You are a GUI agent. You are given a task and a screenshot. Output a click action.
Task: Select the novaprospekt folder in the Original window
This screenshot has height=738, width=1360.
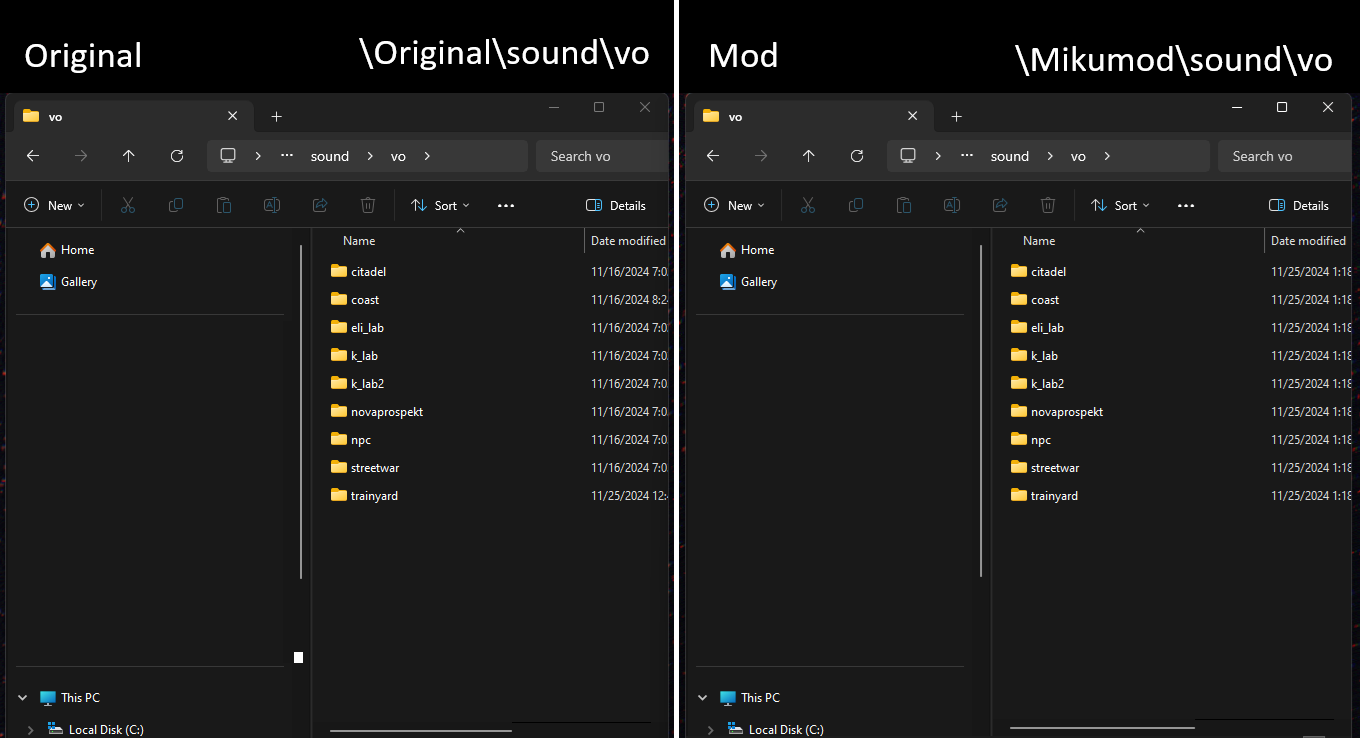click(387, 412)
